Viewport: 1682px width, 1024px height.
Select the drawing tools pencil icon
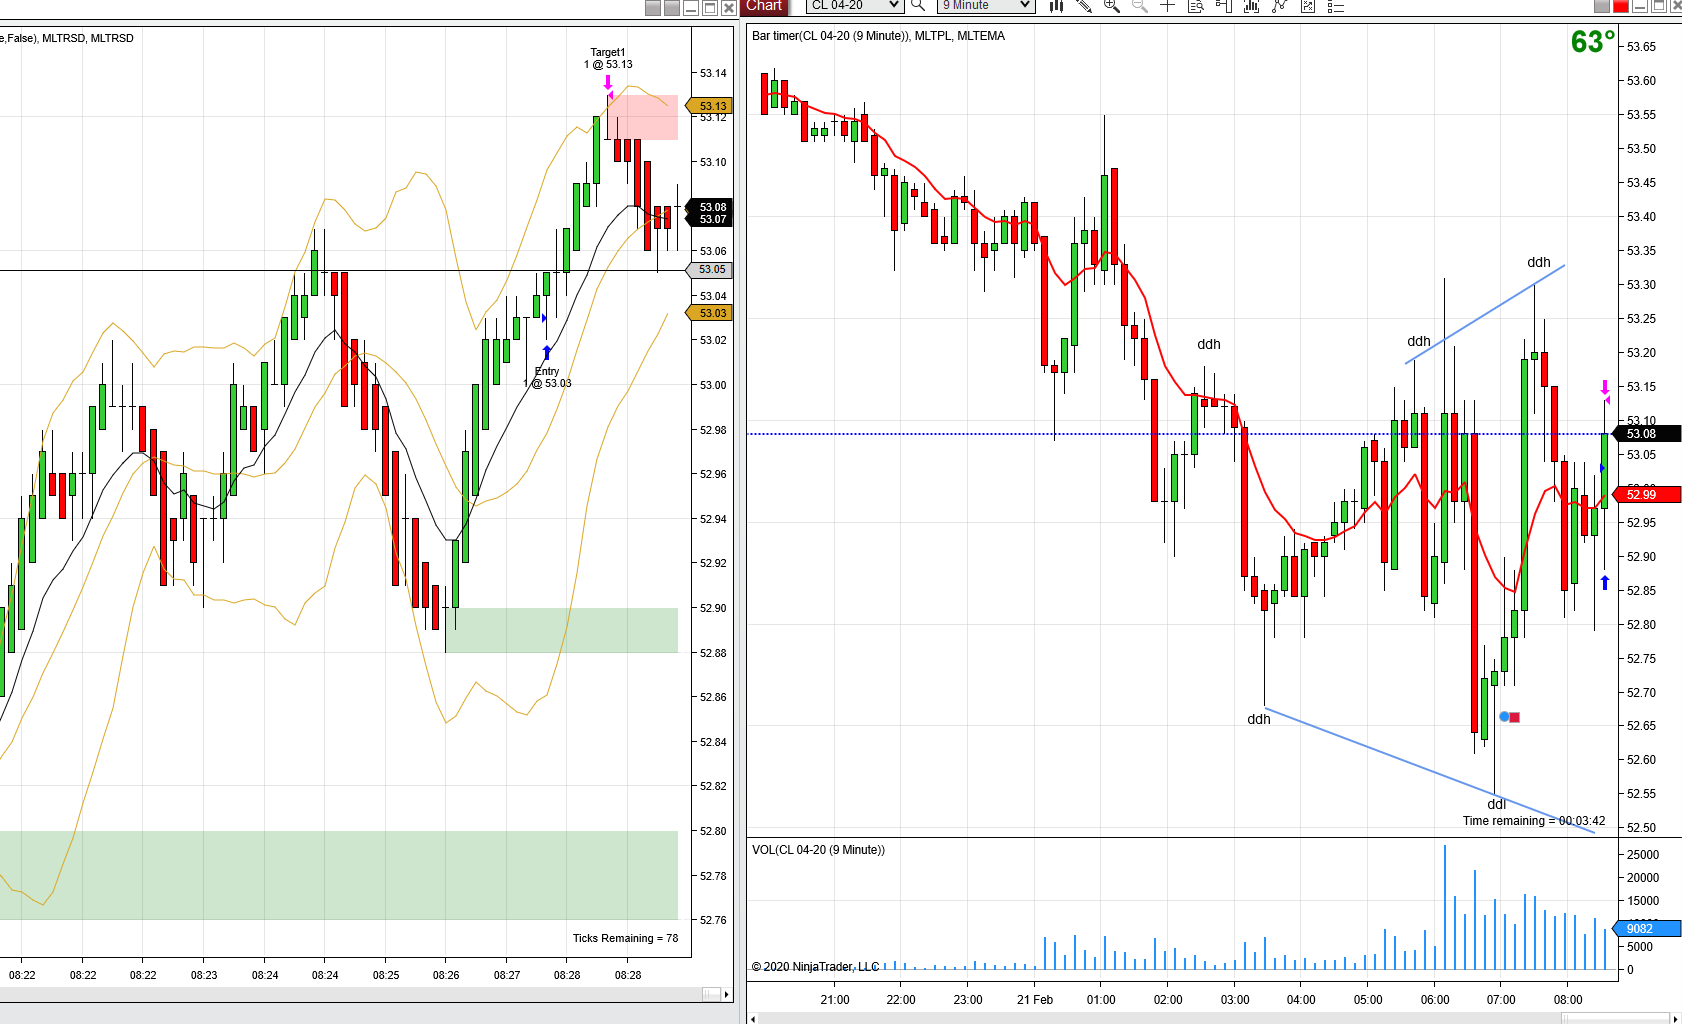tap(1084, 6)
